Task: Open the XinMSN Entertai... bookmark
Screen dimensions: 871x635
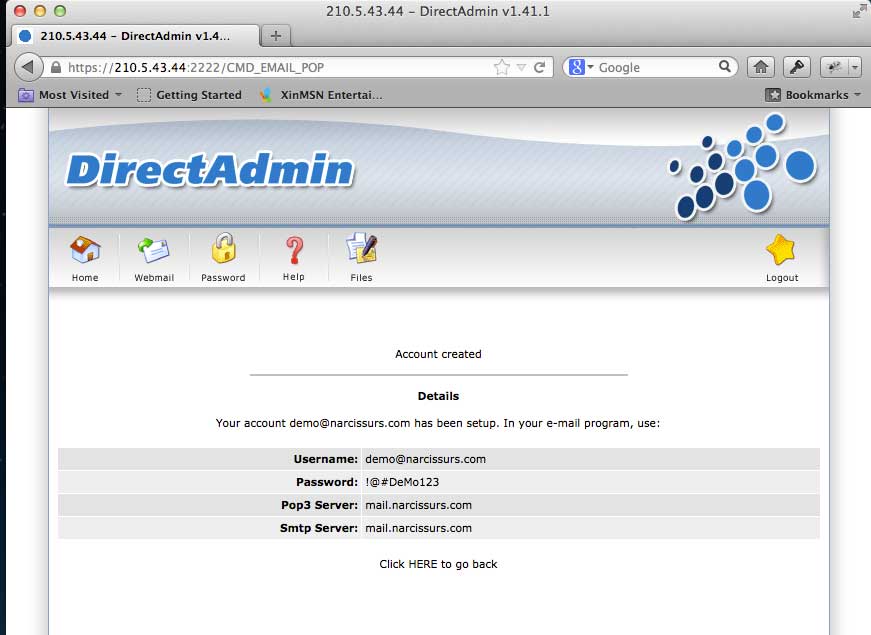Action: [321, 95]
